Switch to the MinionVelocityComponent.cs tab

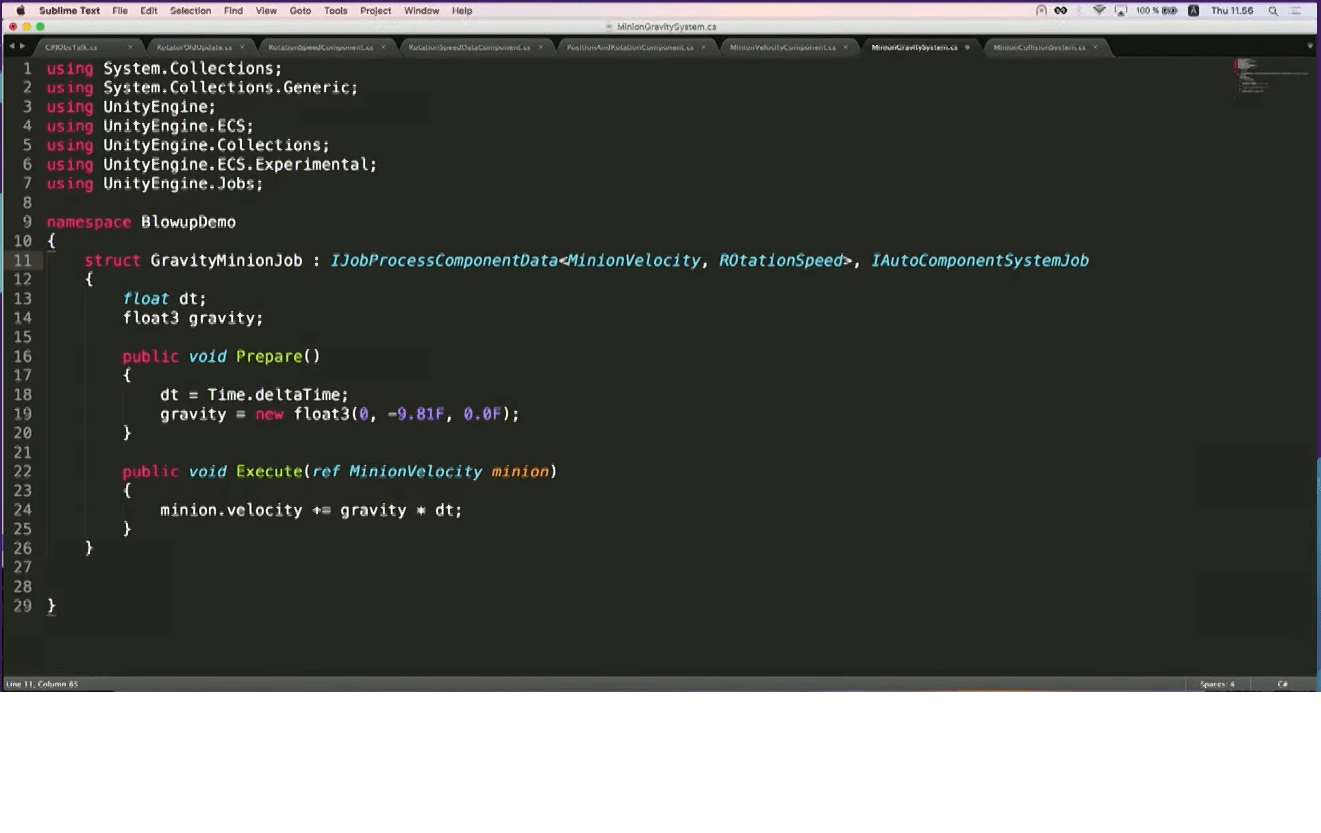coord(790,47)
